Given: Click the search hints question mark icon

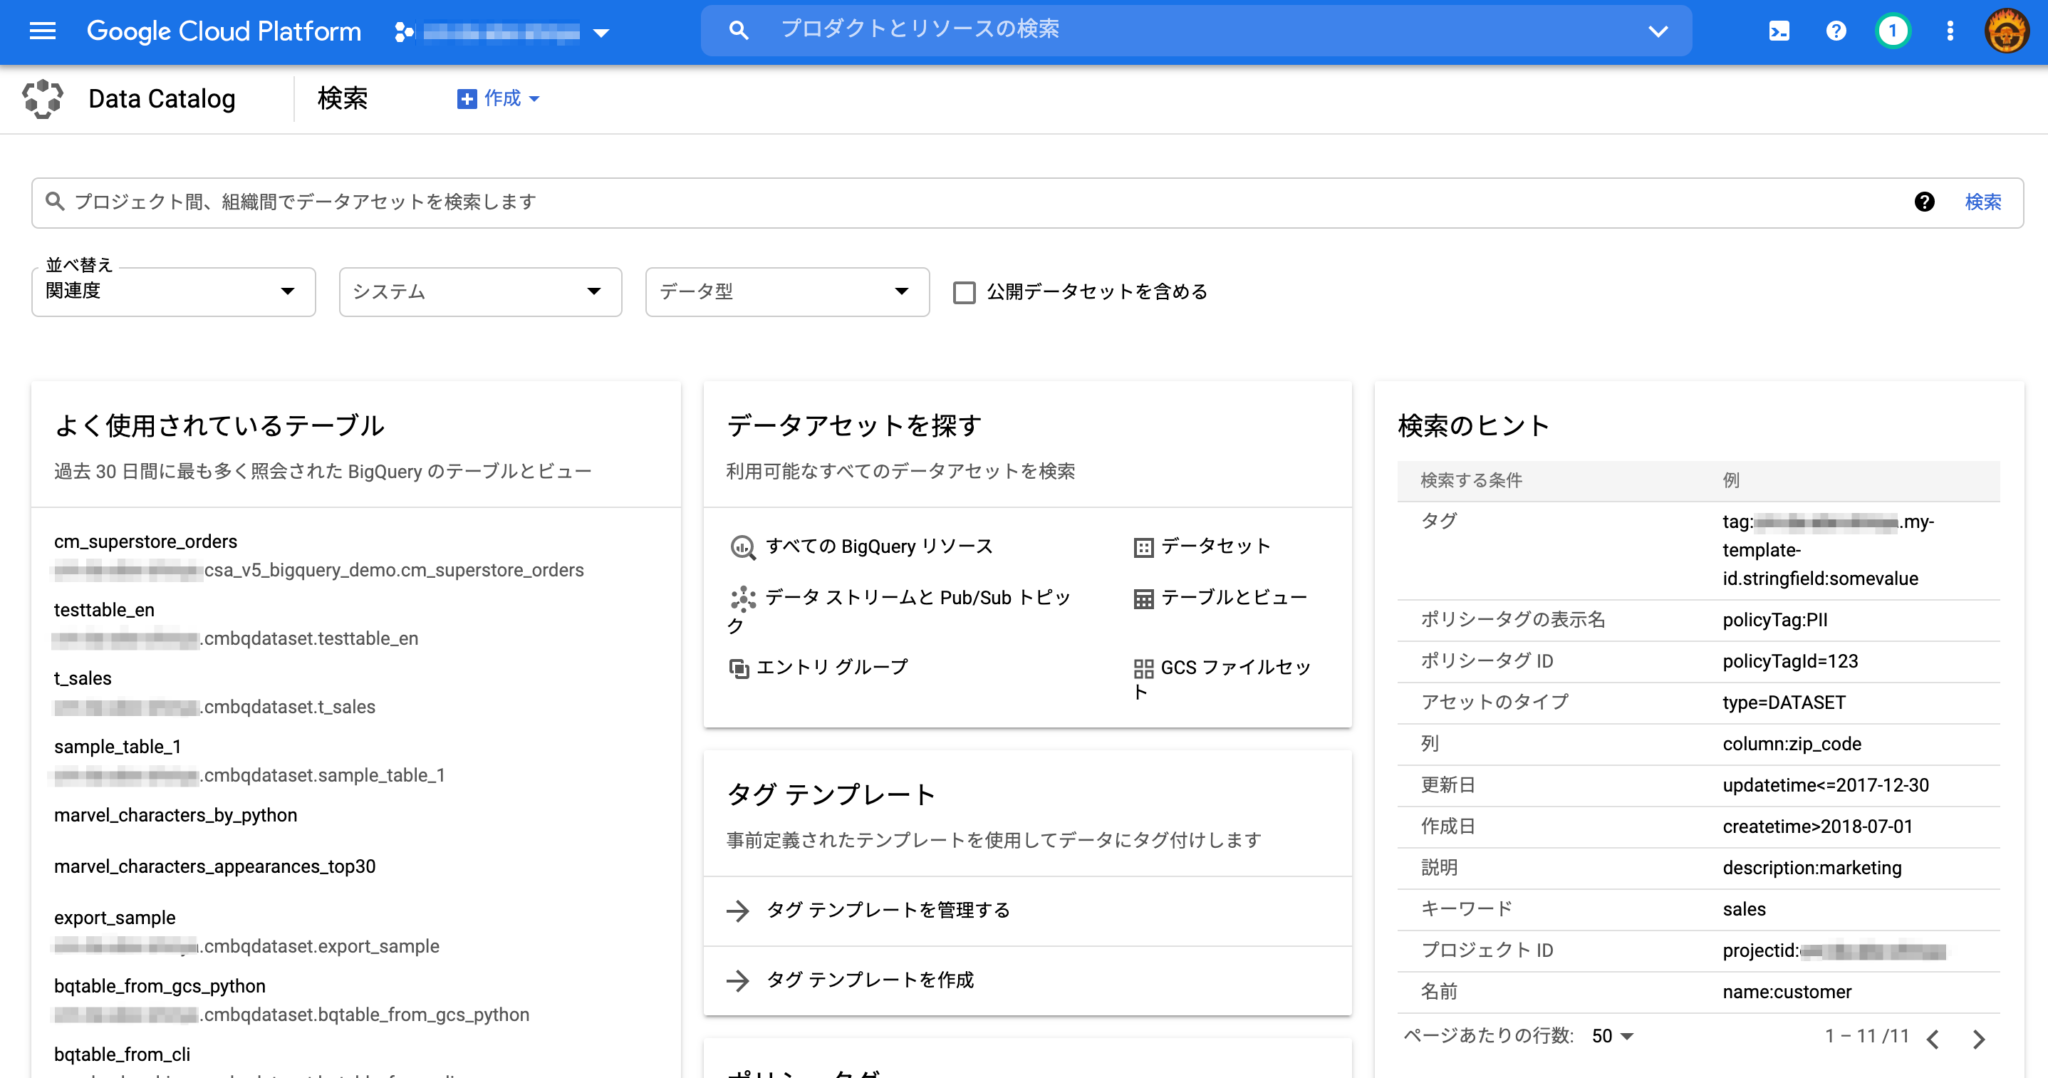Looking at the screenshot, I should click(1925, 202).
